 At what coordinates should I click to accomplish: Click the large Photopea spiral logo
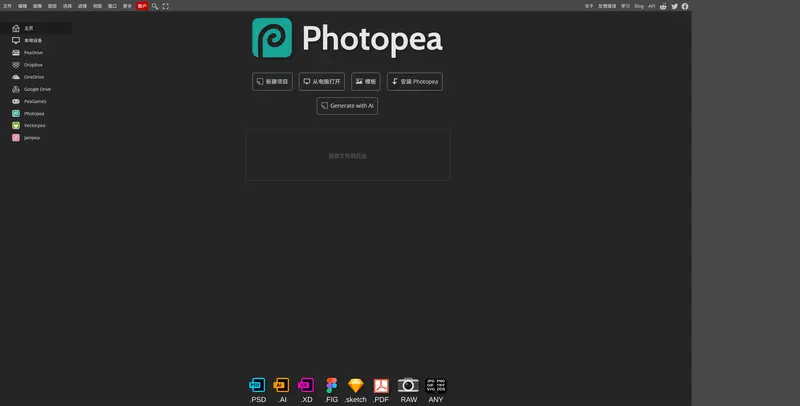point(272,38)
